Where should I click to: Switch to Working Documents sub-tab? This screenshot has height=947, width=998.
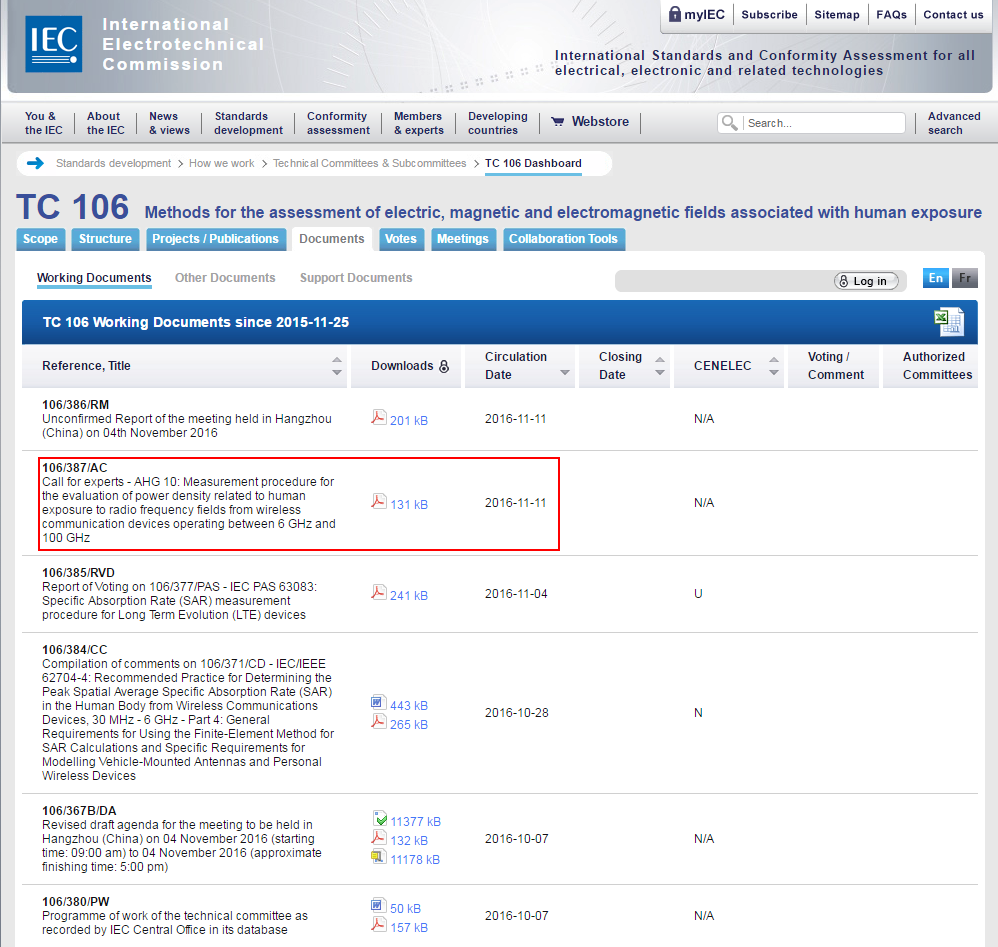(94, 278)
